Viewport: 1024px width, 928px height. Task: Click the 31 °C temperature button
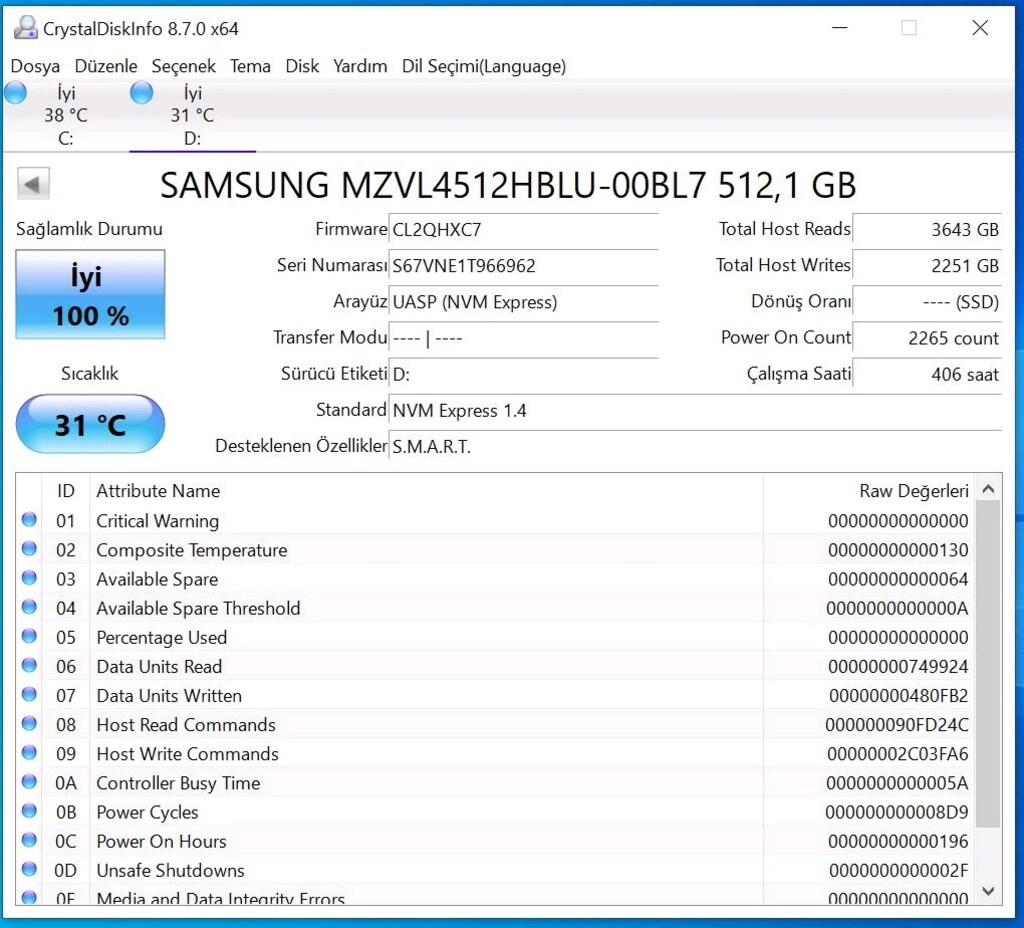click(x=90, y=424)
